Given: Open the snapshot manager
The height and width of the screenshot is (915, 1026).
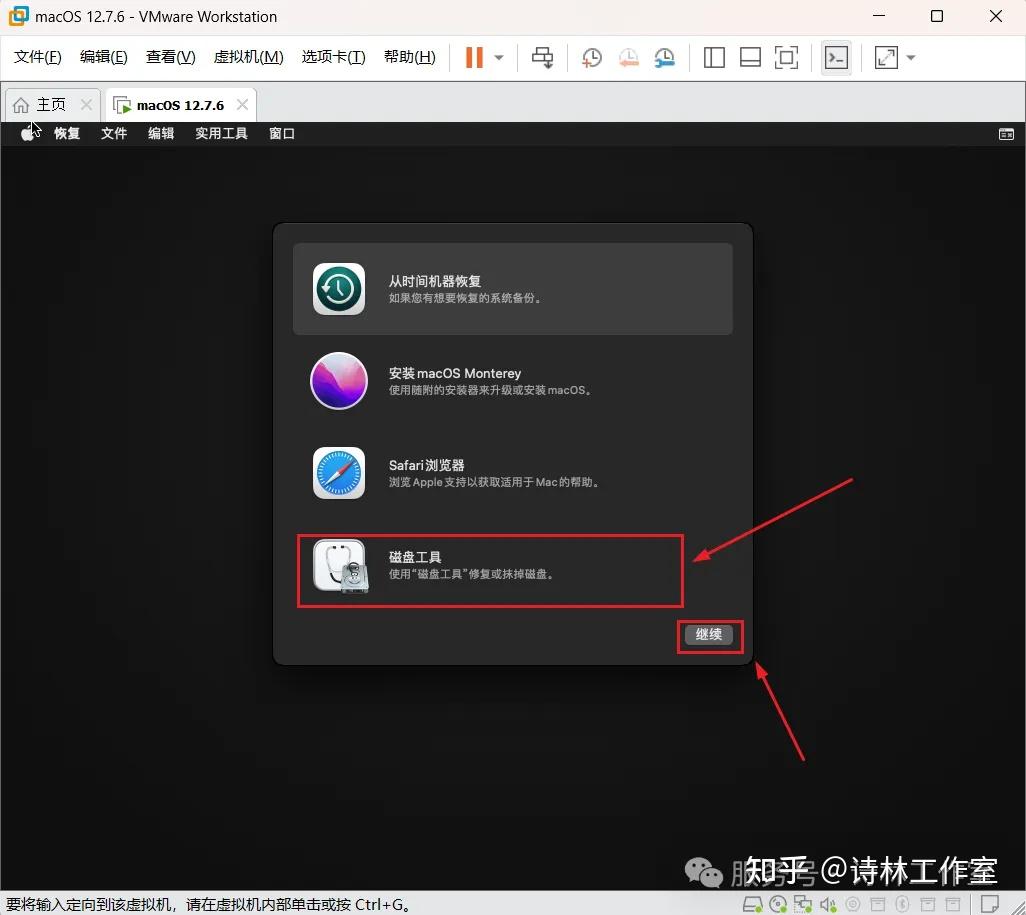Looking at the screenshot, I should [665, 58].
